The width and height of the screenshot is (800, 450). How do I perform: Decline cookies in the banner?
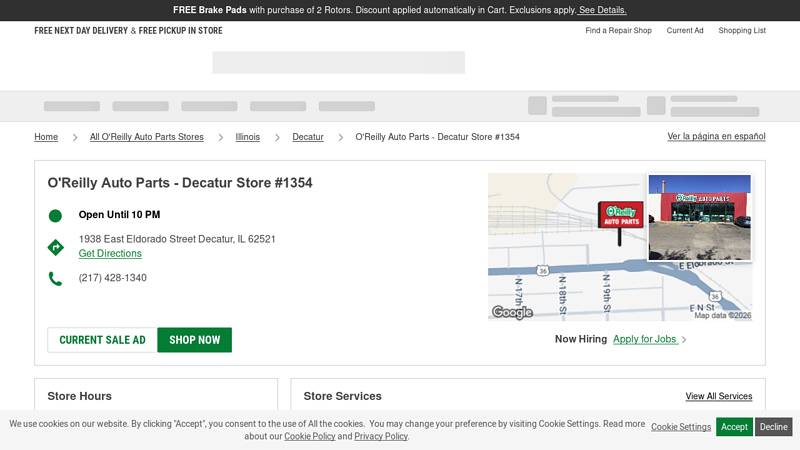pos(773,427)
